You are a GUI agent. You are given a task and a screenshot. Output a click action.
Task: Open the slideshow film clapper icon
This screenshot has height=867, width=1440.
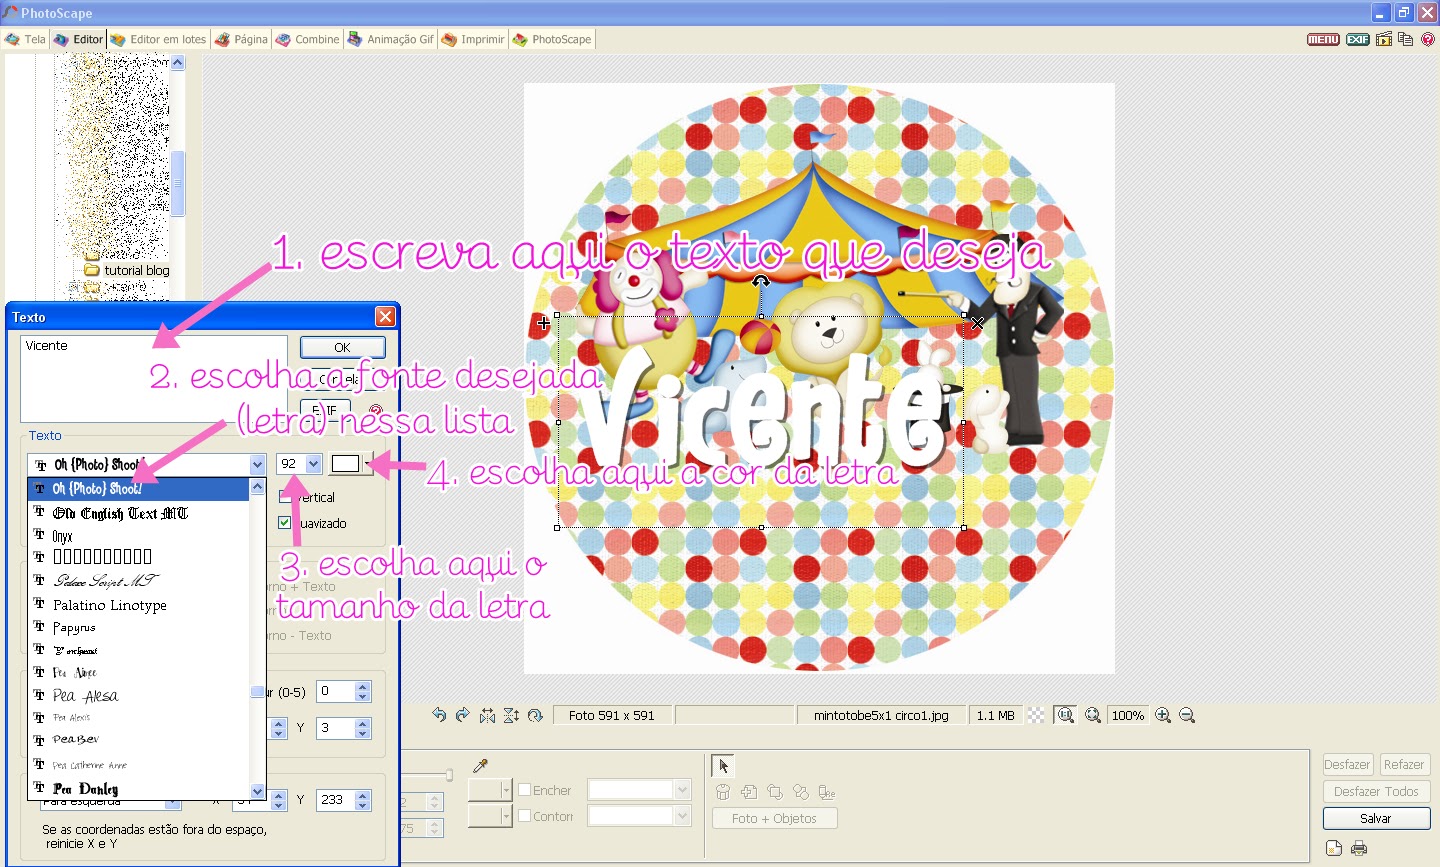(x=1384, y=39)
